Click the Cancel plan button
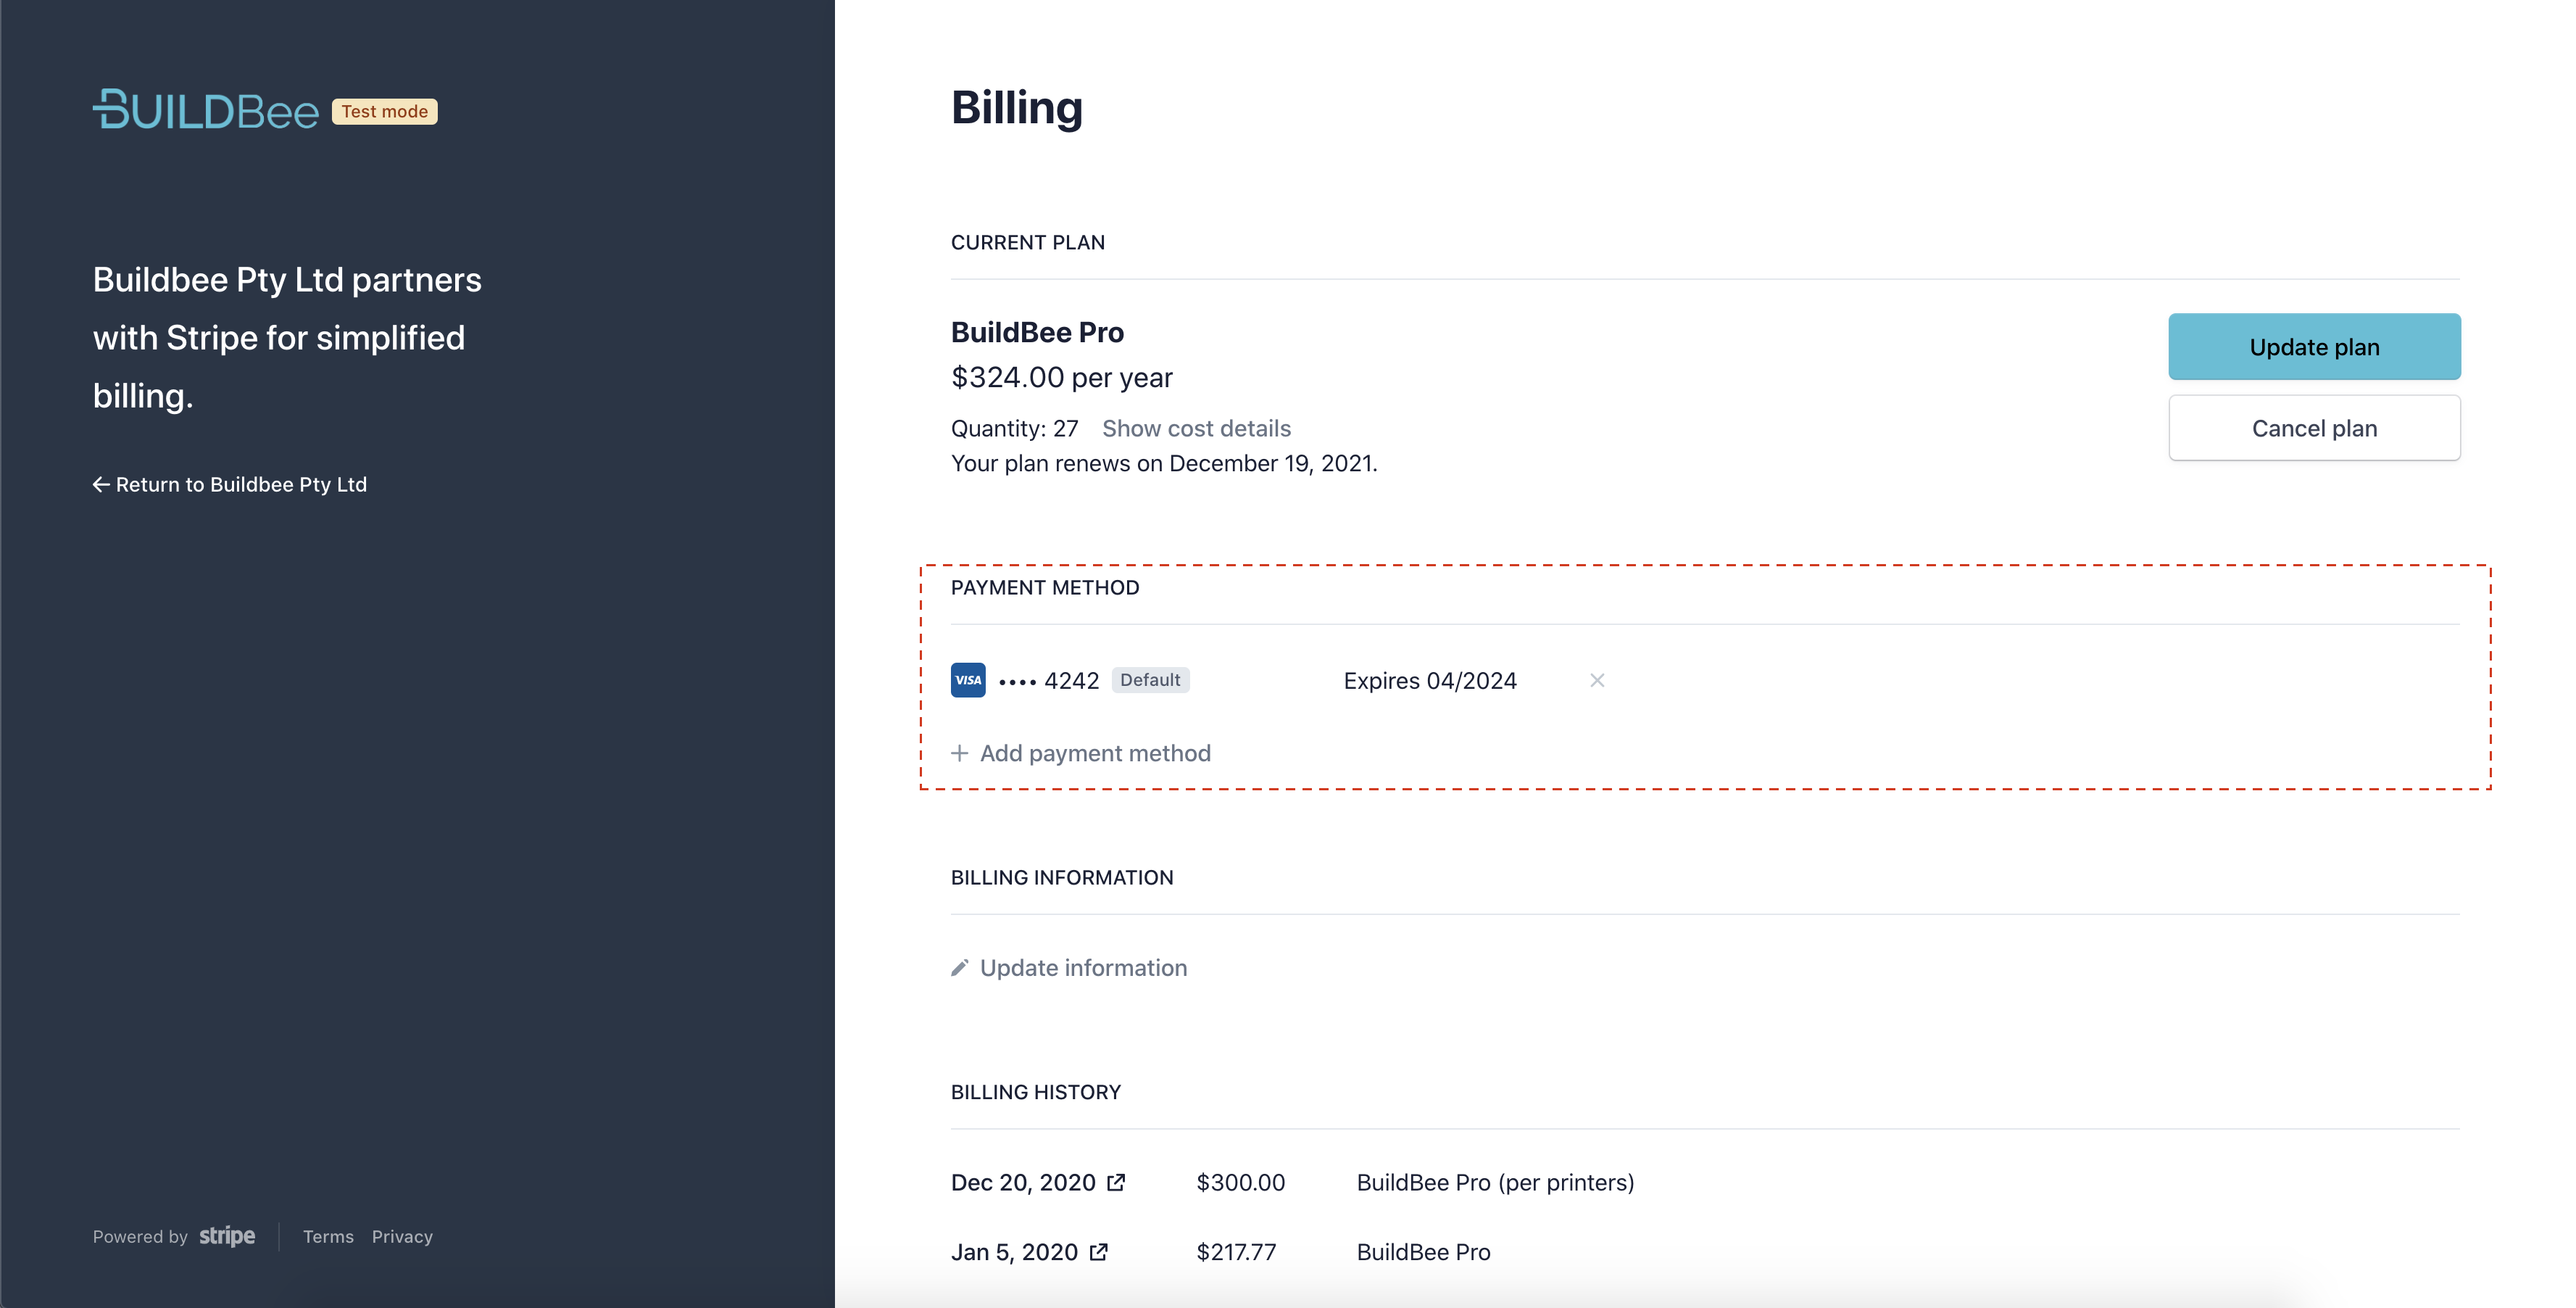The image size is (2576, 1308). [2314, 428]
